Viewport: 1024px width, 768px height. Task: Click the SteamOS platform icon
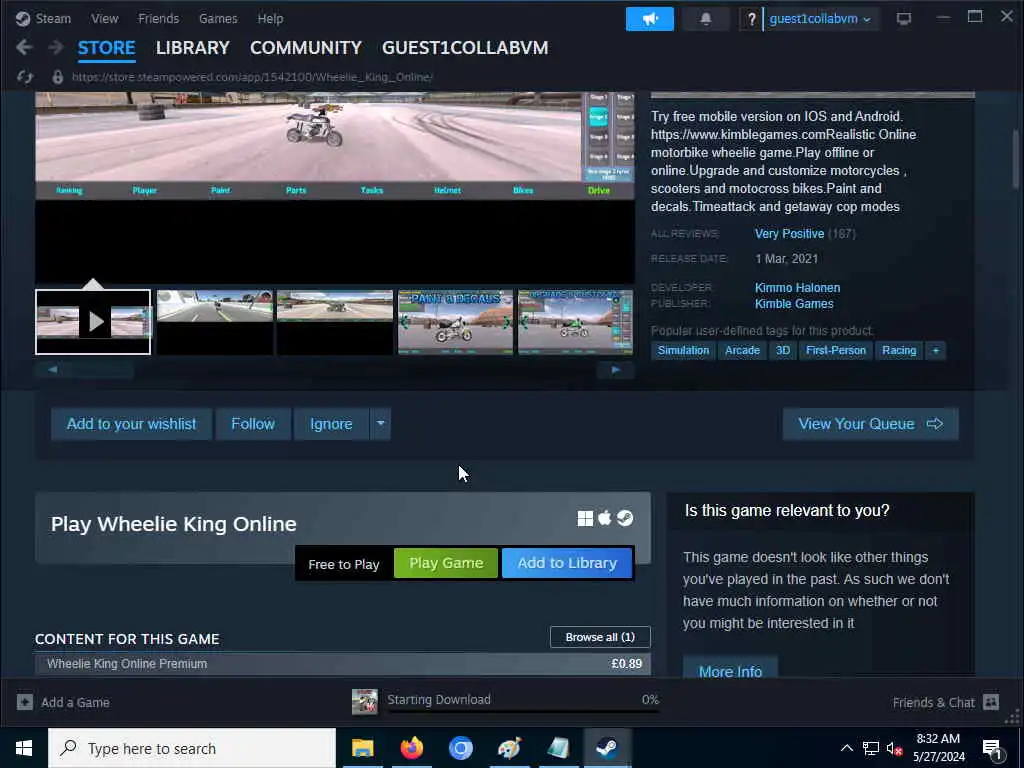625,518
